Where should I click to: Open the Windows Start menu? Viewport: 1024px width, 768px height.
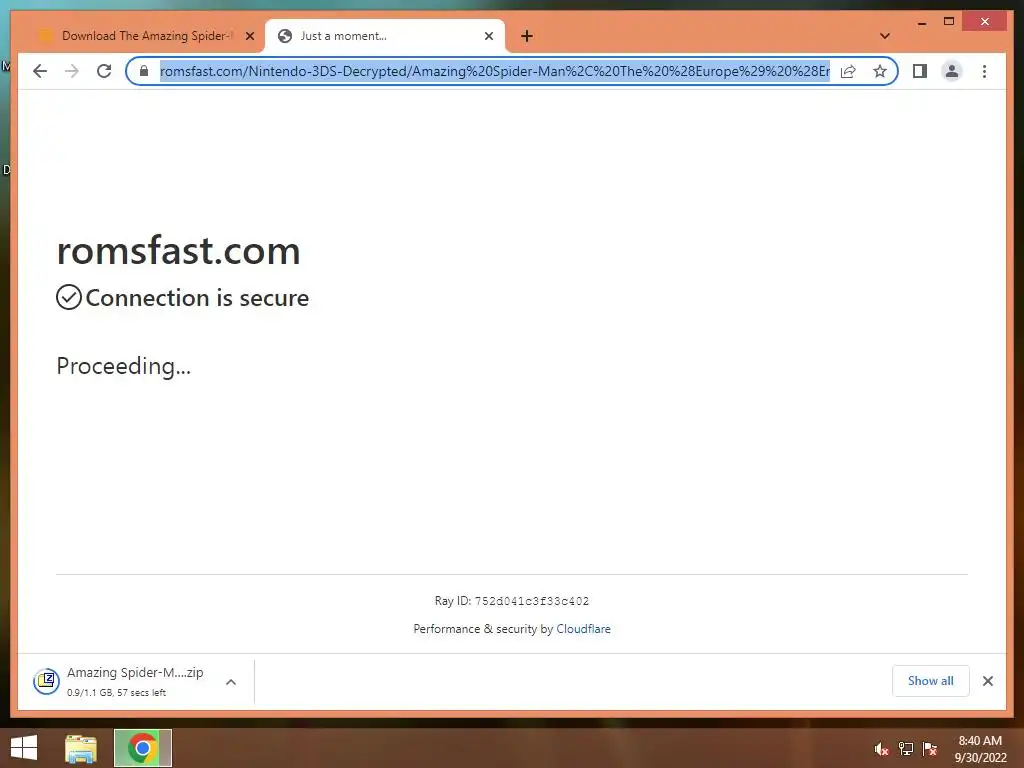[24, 748]
